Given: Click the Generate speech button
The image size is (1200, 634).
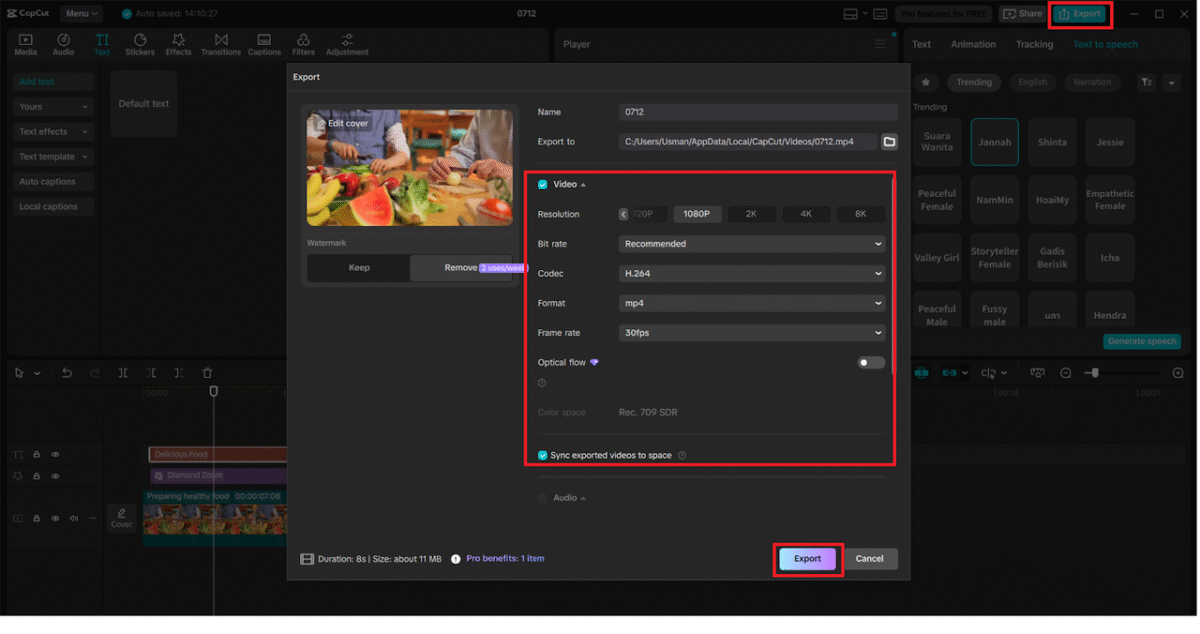Looking at the screenshot, I should tap(1142, 341).
